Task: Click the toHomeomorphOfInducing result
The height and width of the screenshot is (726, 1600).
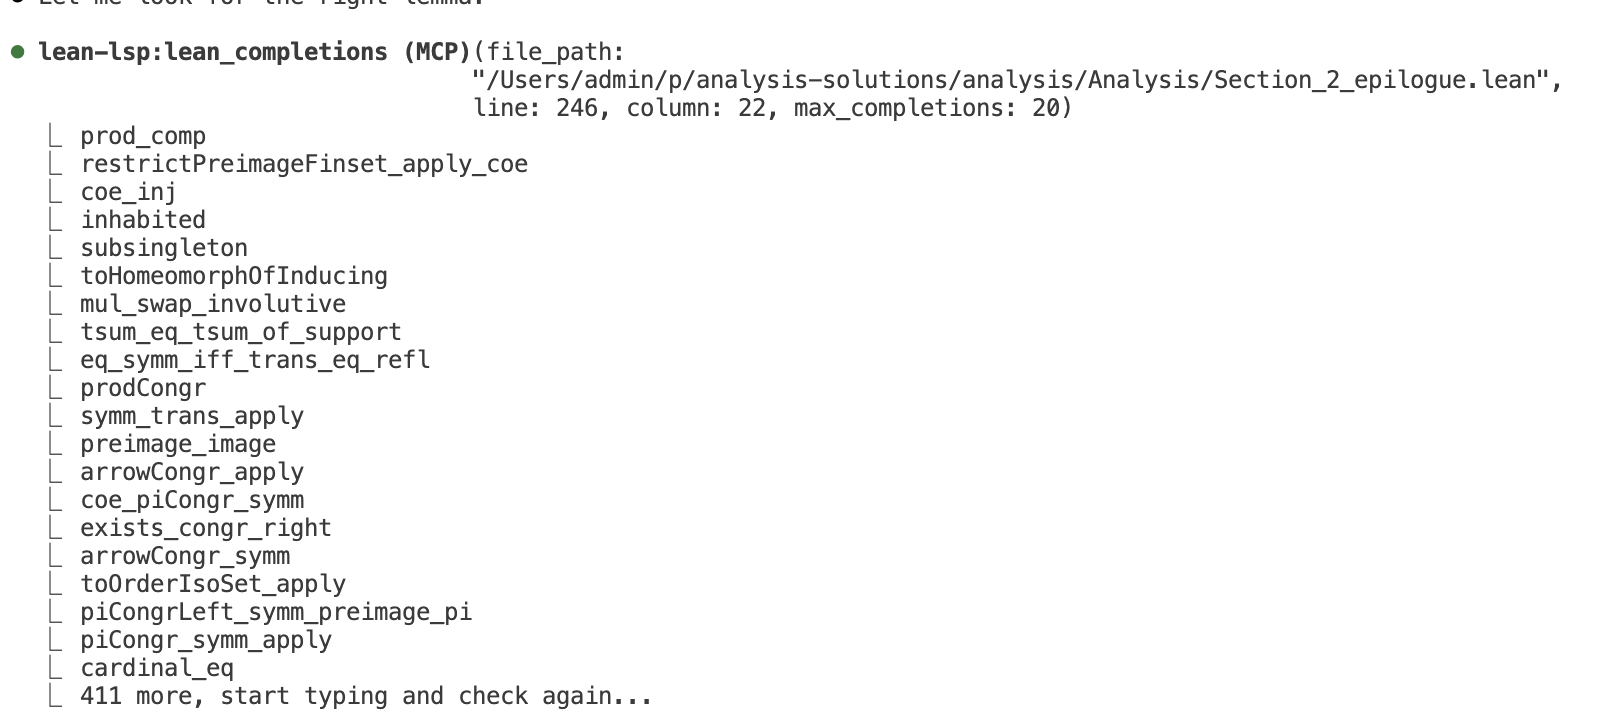Action: tap(234, 276)
